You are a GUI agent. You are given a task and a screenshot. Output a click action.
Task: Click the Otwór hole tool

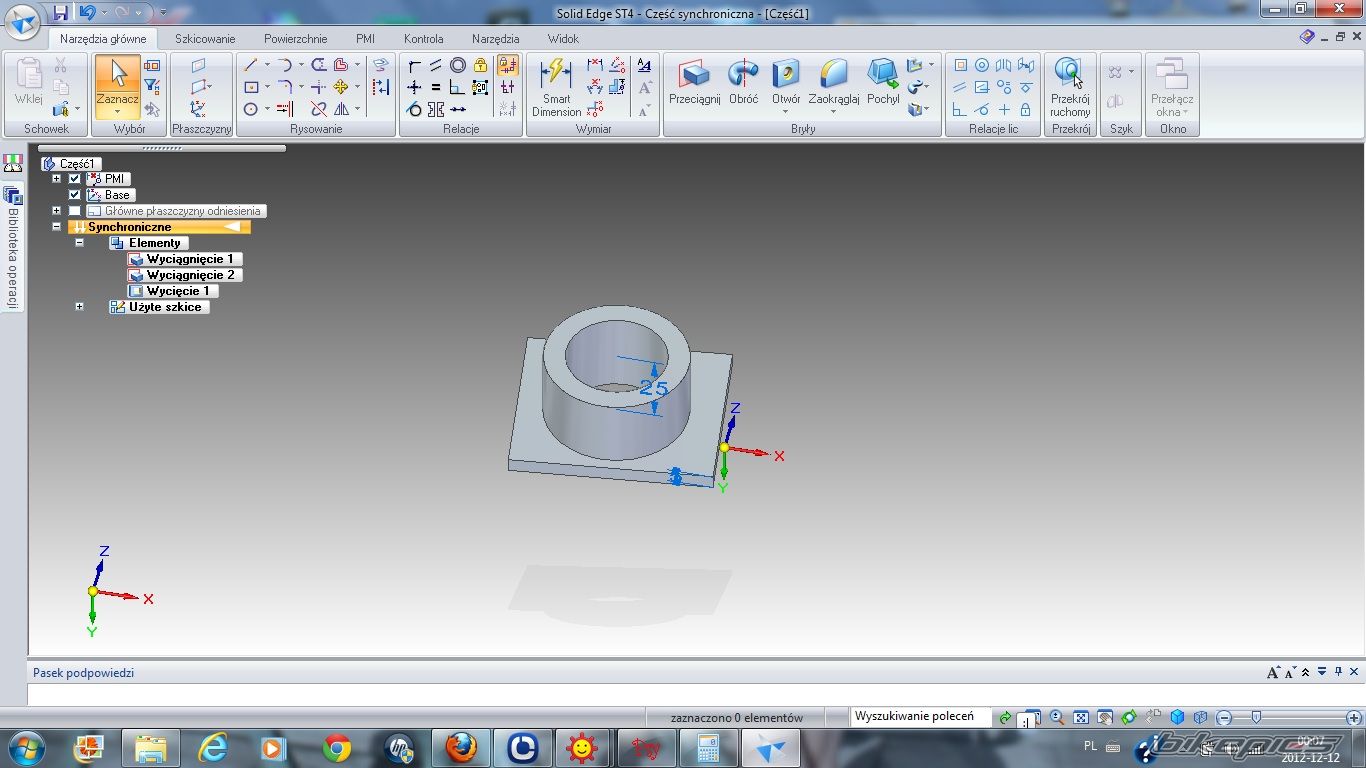point(786,82)
